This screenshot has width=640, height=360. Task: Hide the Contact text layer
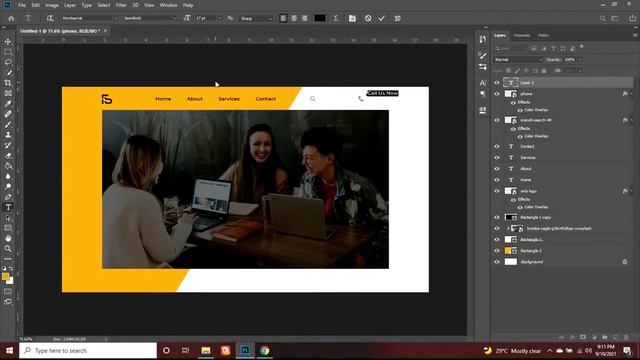[x=497, y=147]
